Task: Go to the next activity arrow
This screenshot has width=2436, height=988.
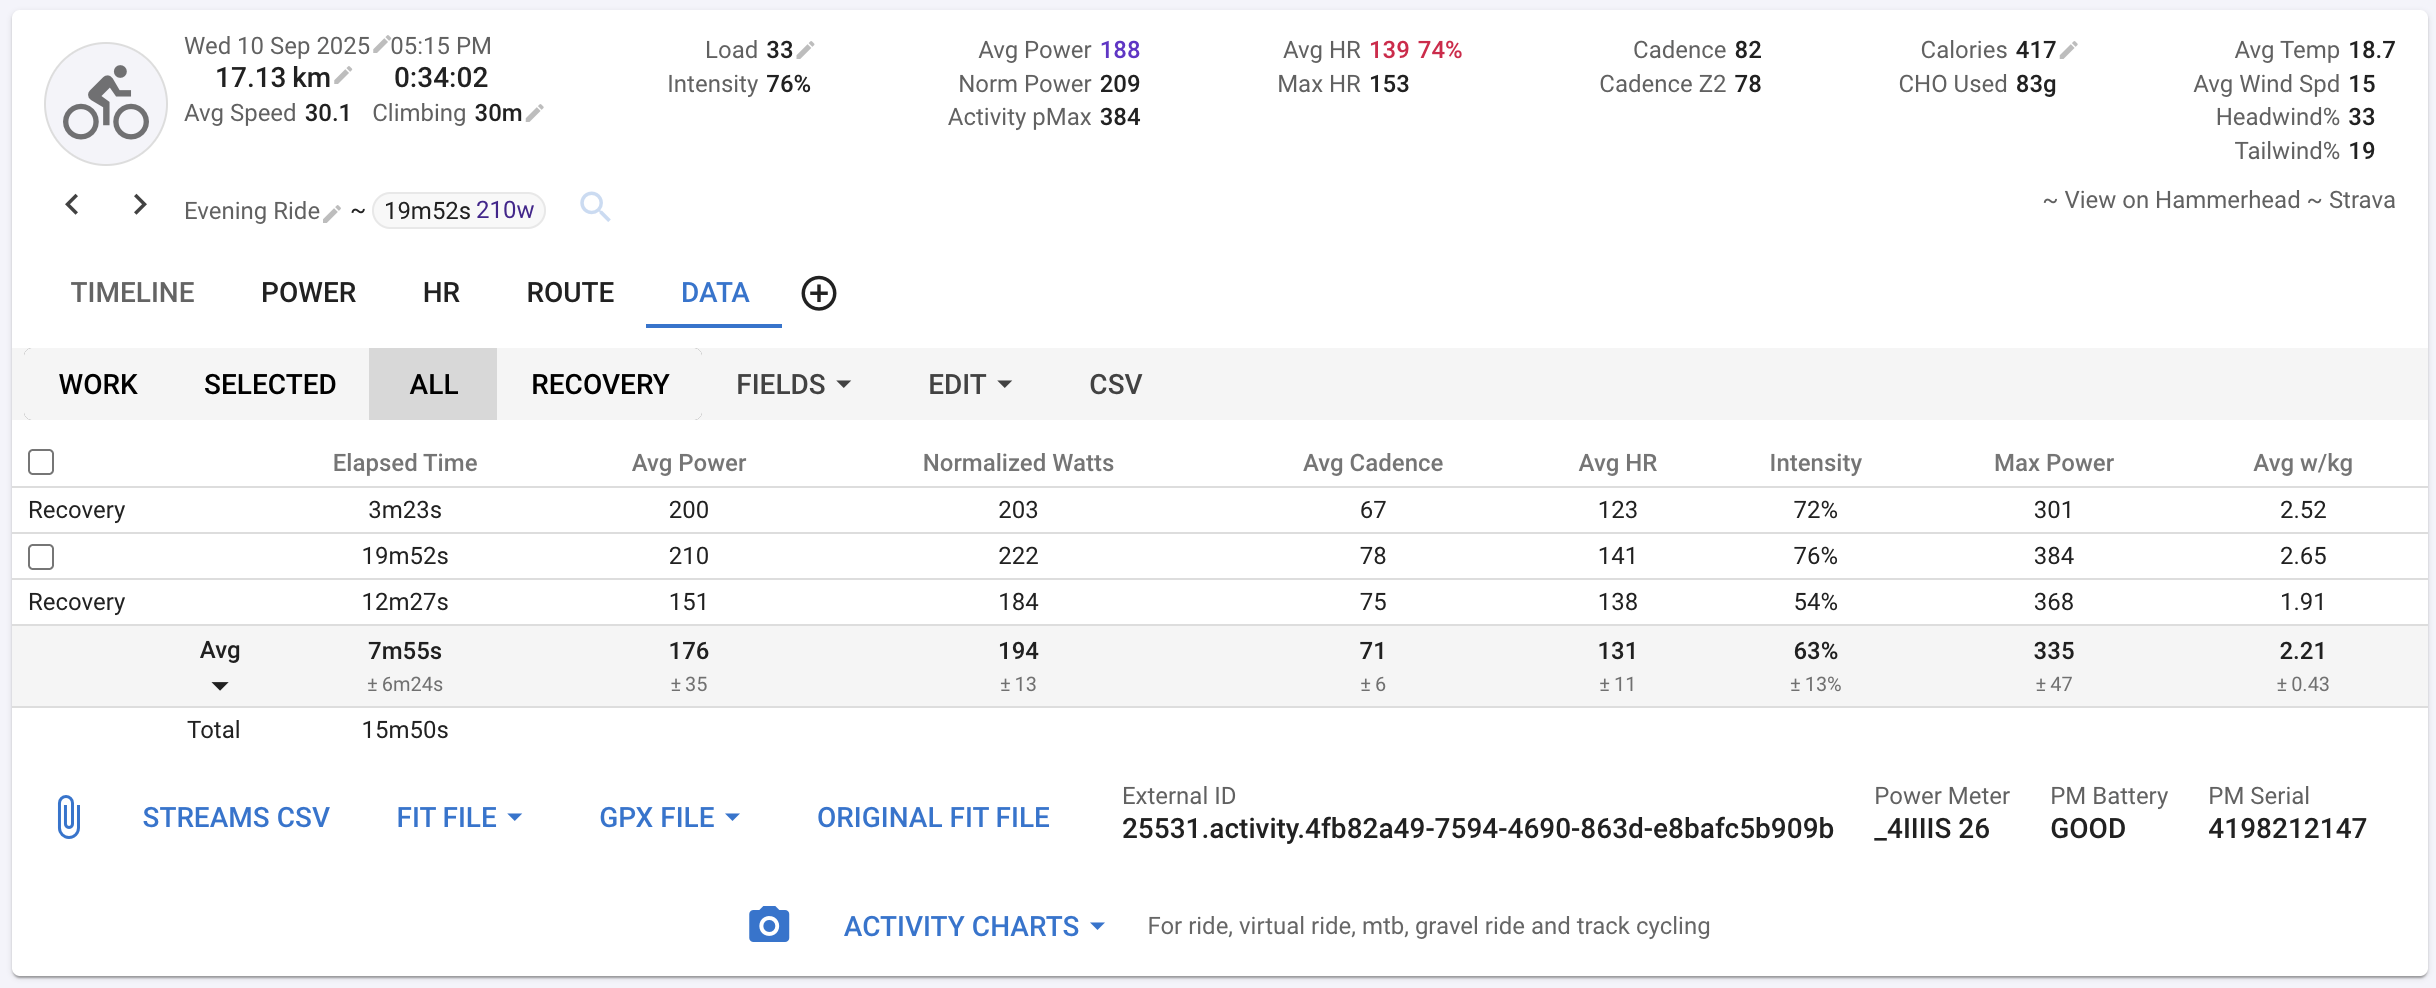Action: [140, 205]
